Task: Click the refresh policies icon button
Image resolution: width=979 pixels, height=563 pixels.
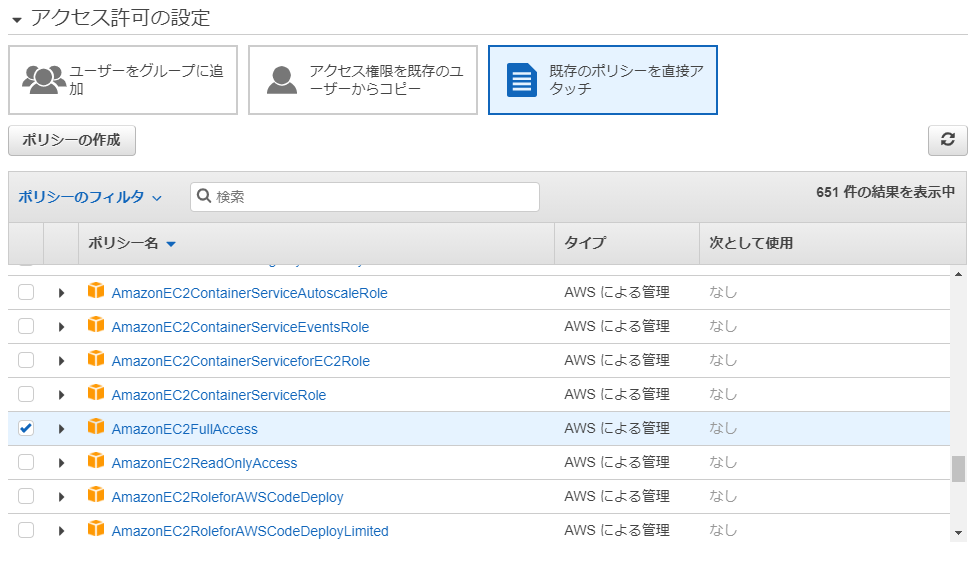Action: (x=947, y=140)
